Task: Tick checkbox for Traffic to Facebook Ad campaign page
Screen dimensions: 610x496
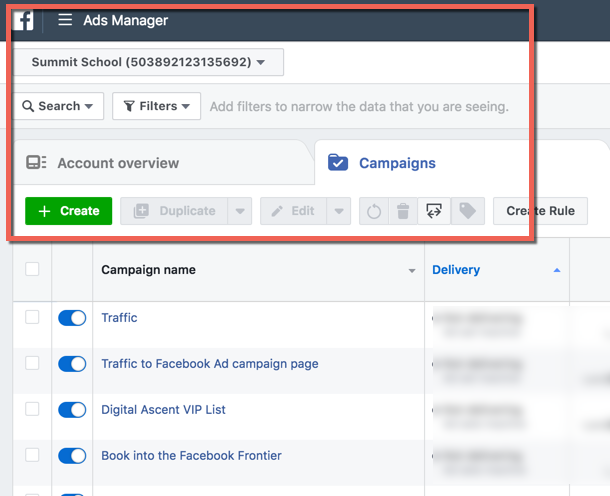Action: 32,363
